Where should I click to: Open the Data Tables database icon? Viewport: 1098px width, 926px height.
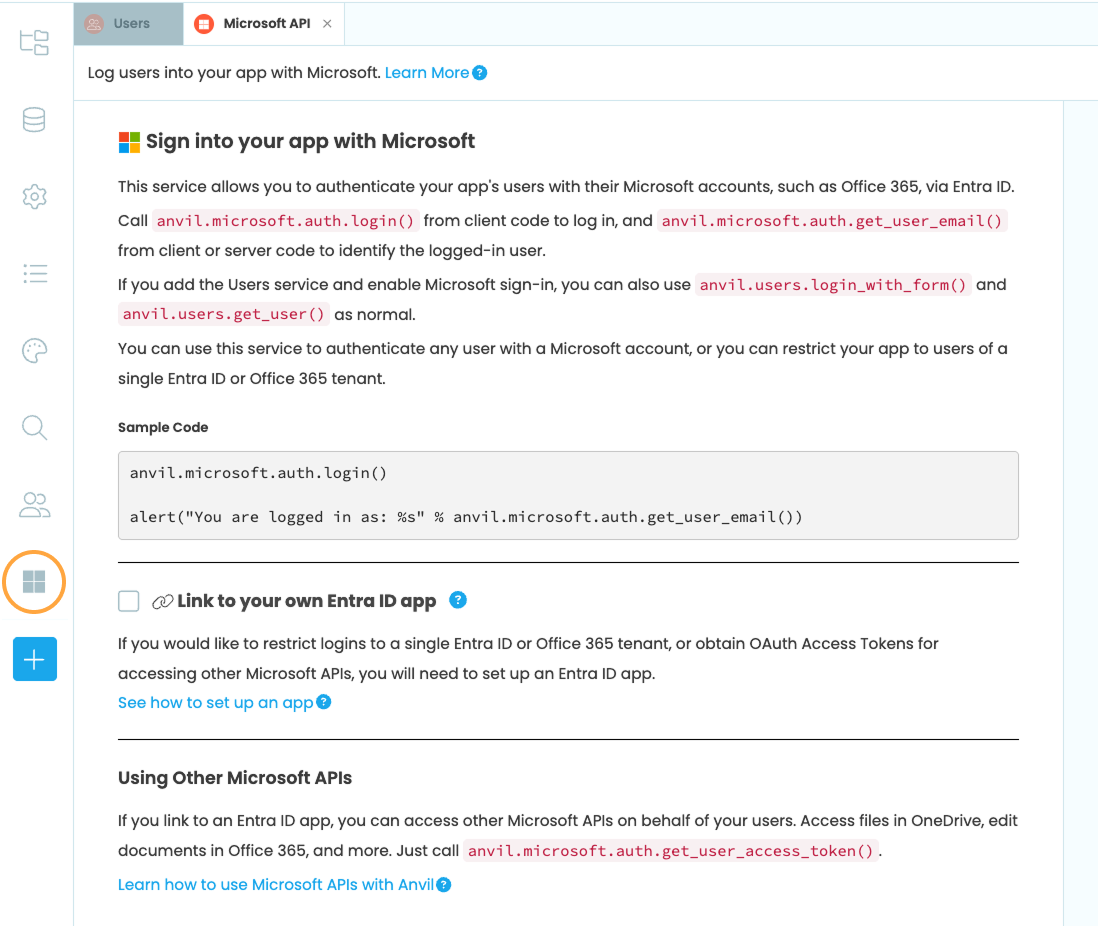[x=34, y=120]
